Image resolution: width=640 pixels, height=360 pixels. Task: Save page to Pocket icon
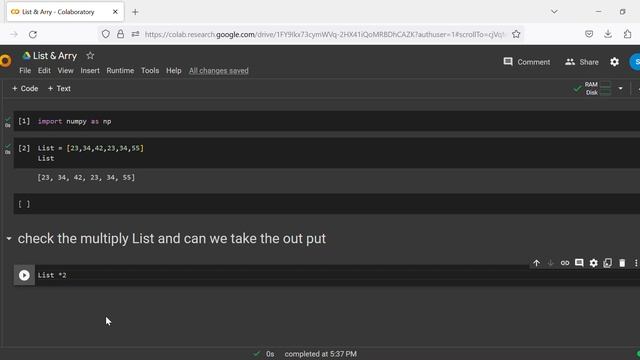[589, 34]
